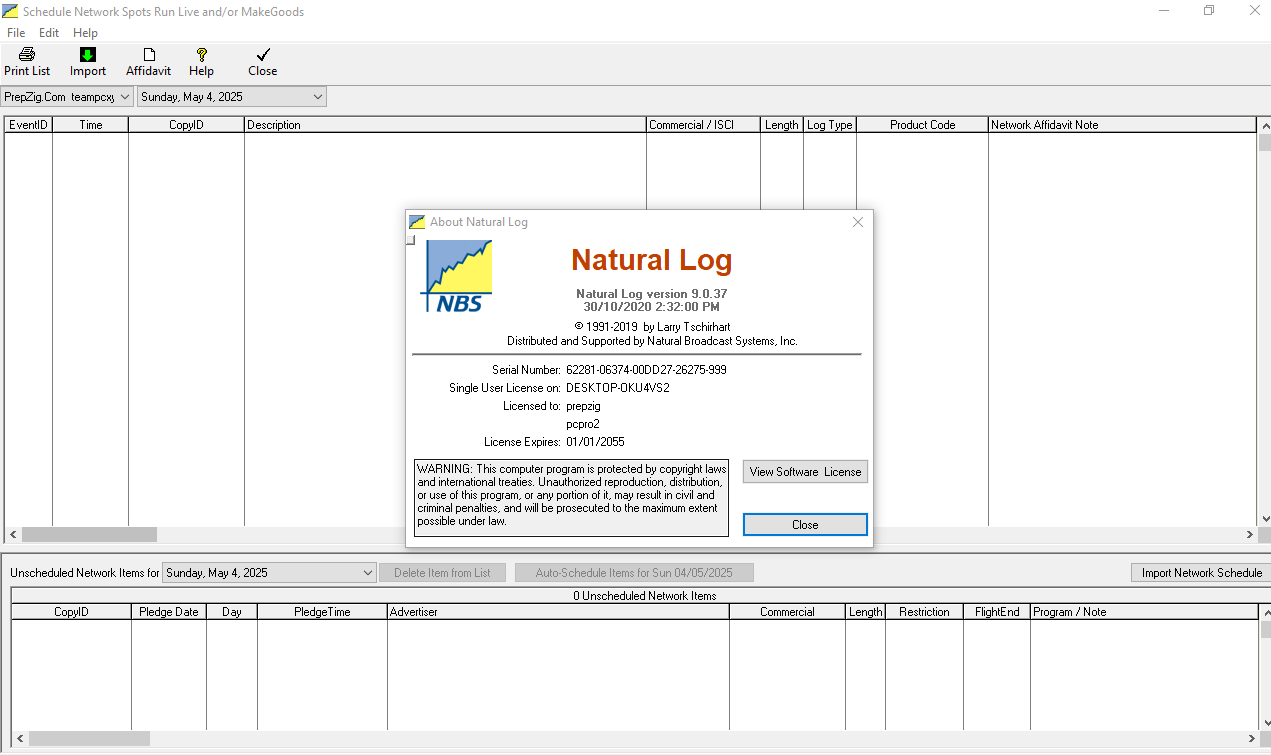Open the File menu
The width and height of the screenshot is (1271, 755).
pos(16,33)
